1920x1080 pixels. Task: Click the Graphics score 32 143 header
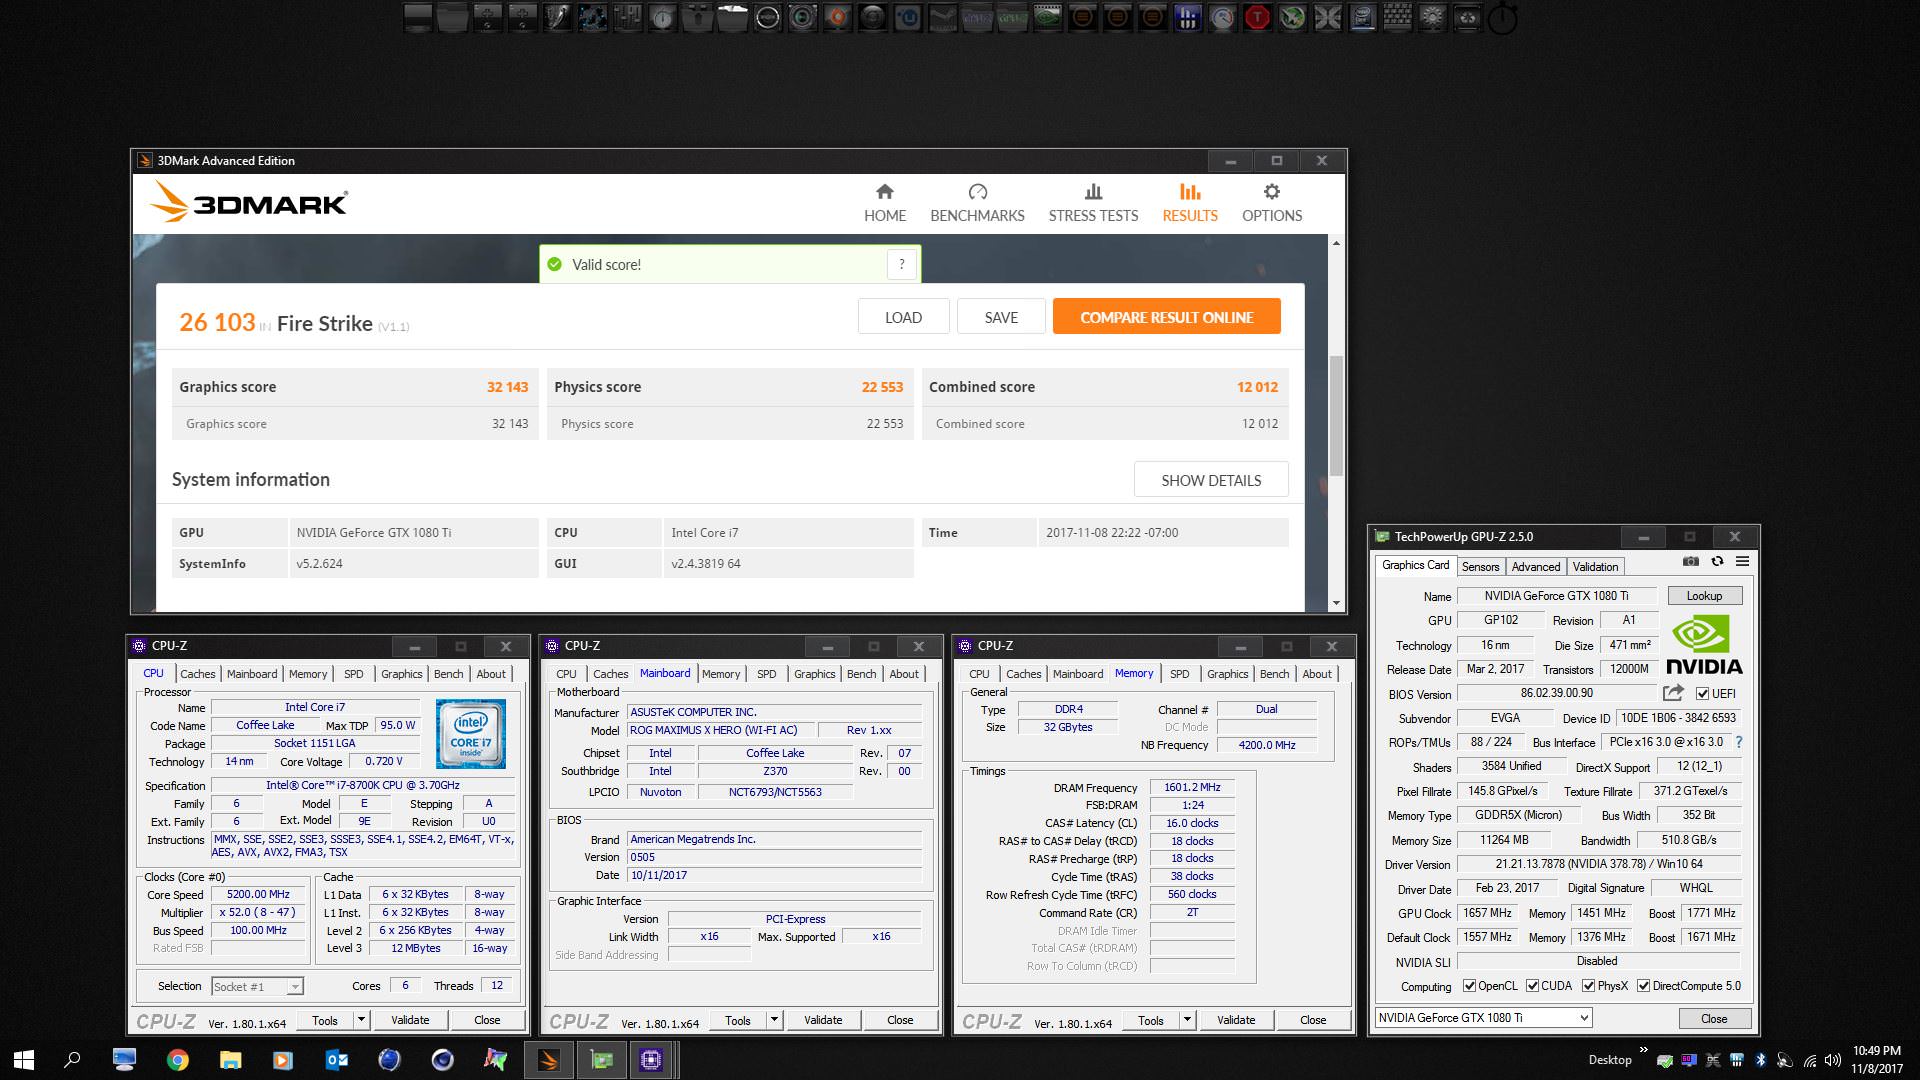(x=354, y=387)
